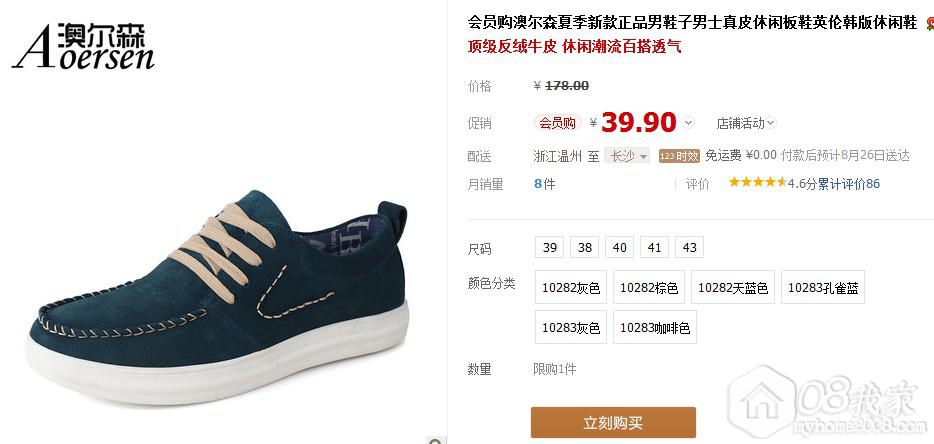Open the 累计评价86 reviews link
The height and width of the screenshot is (444, 934).
(848, 184)
